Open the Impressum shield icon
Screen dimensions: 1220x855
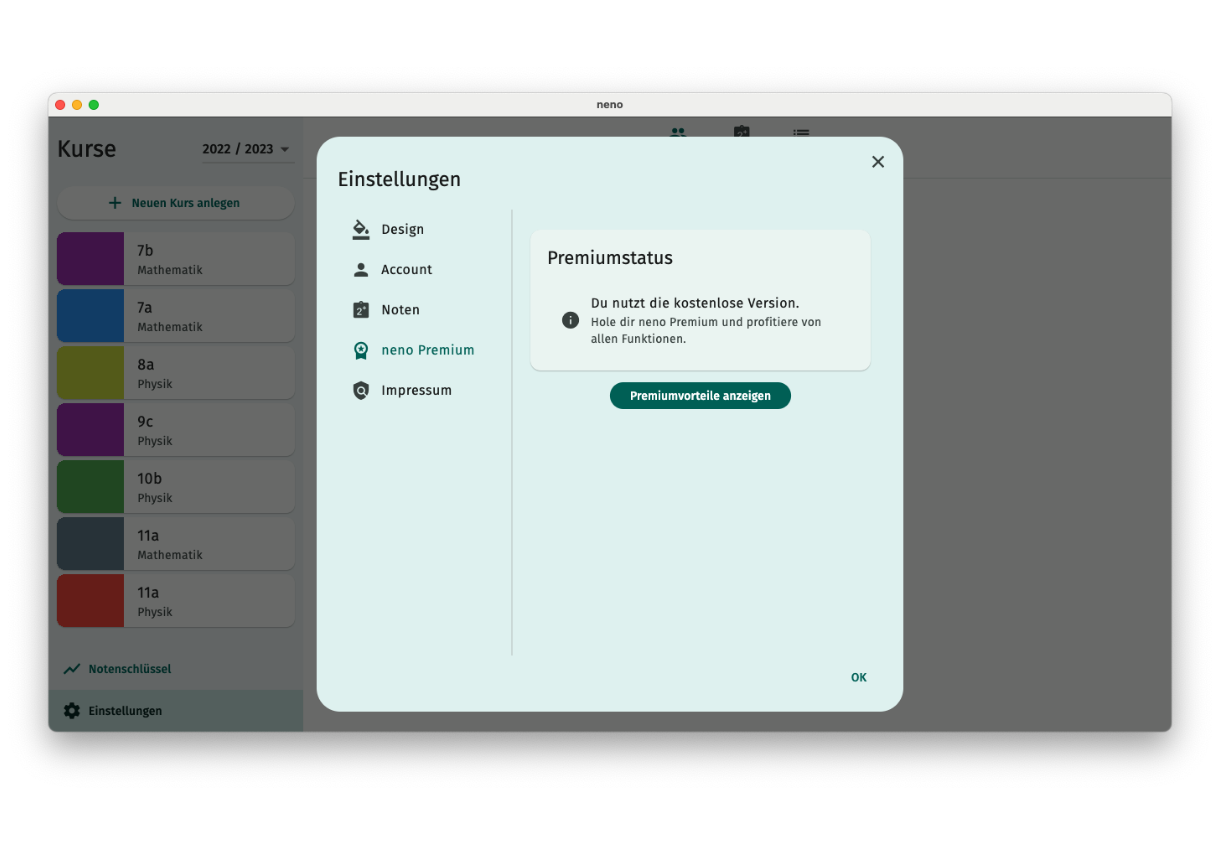coord(361,390)
